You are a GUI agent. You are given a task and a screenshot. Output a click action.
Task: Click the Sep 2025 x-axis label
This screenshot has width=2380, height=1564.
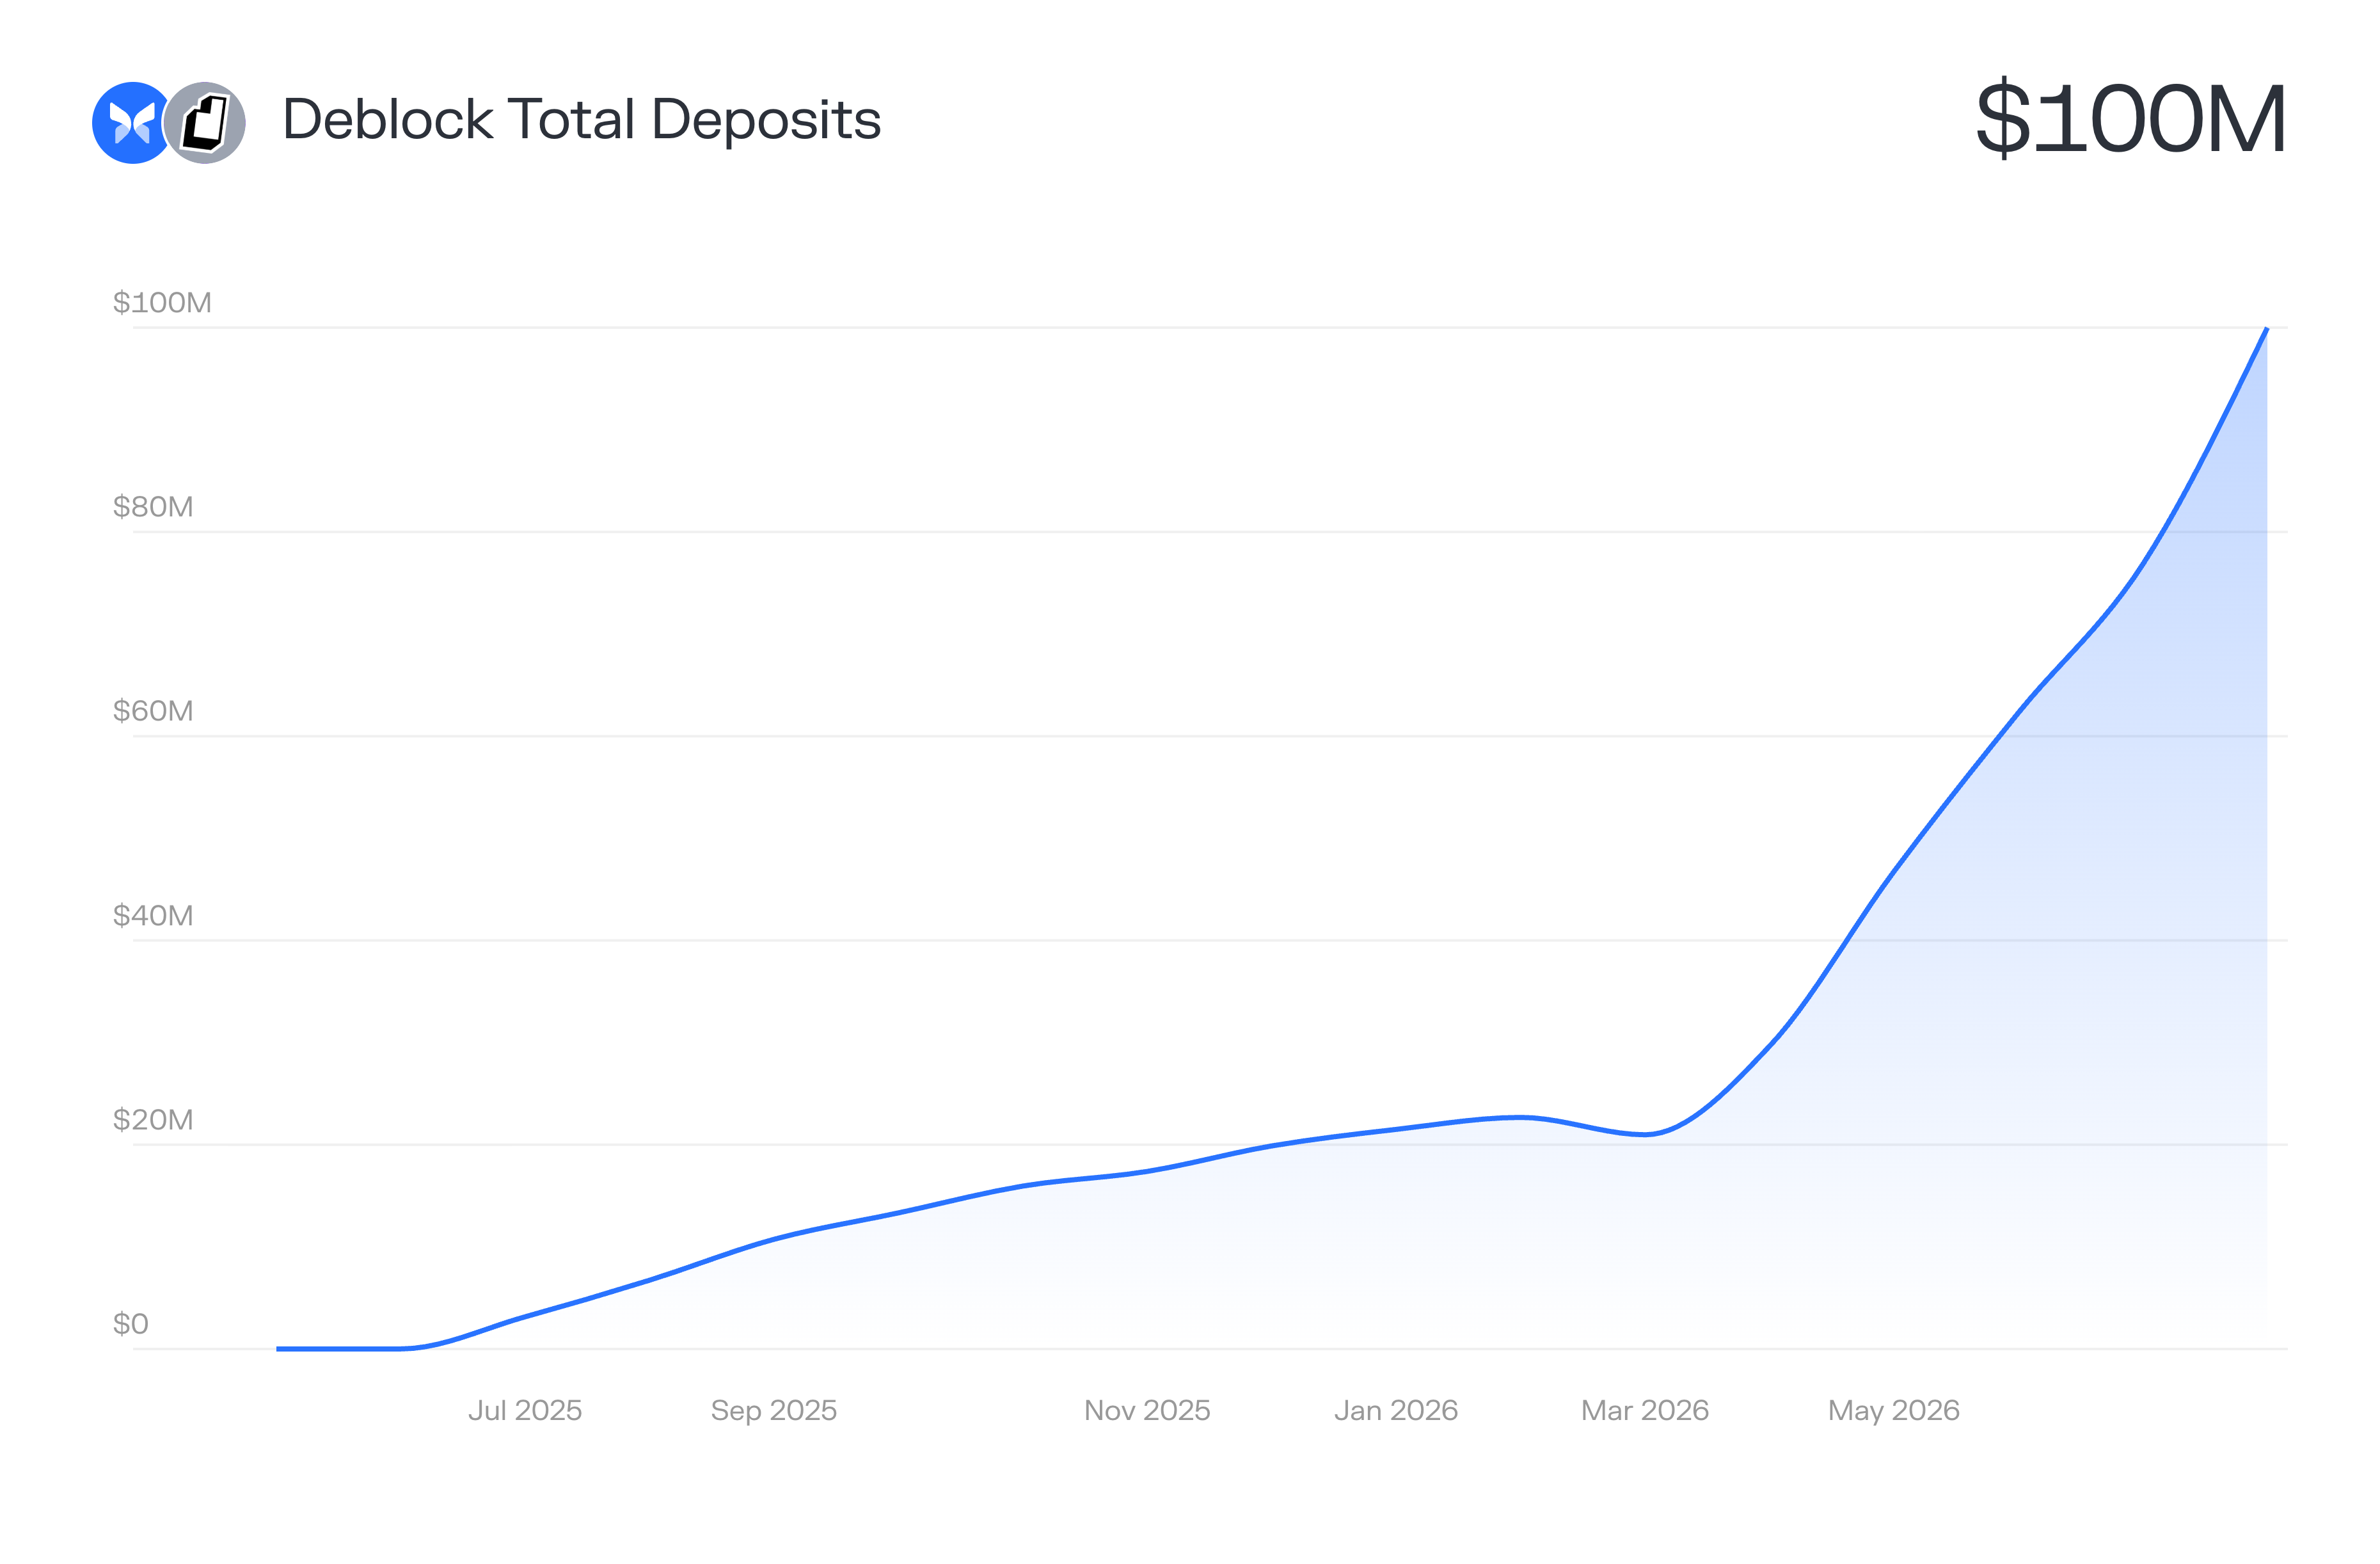pos(774,1410)
